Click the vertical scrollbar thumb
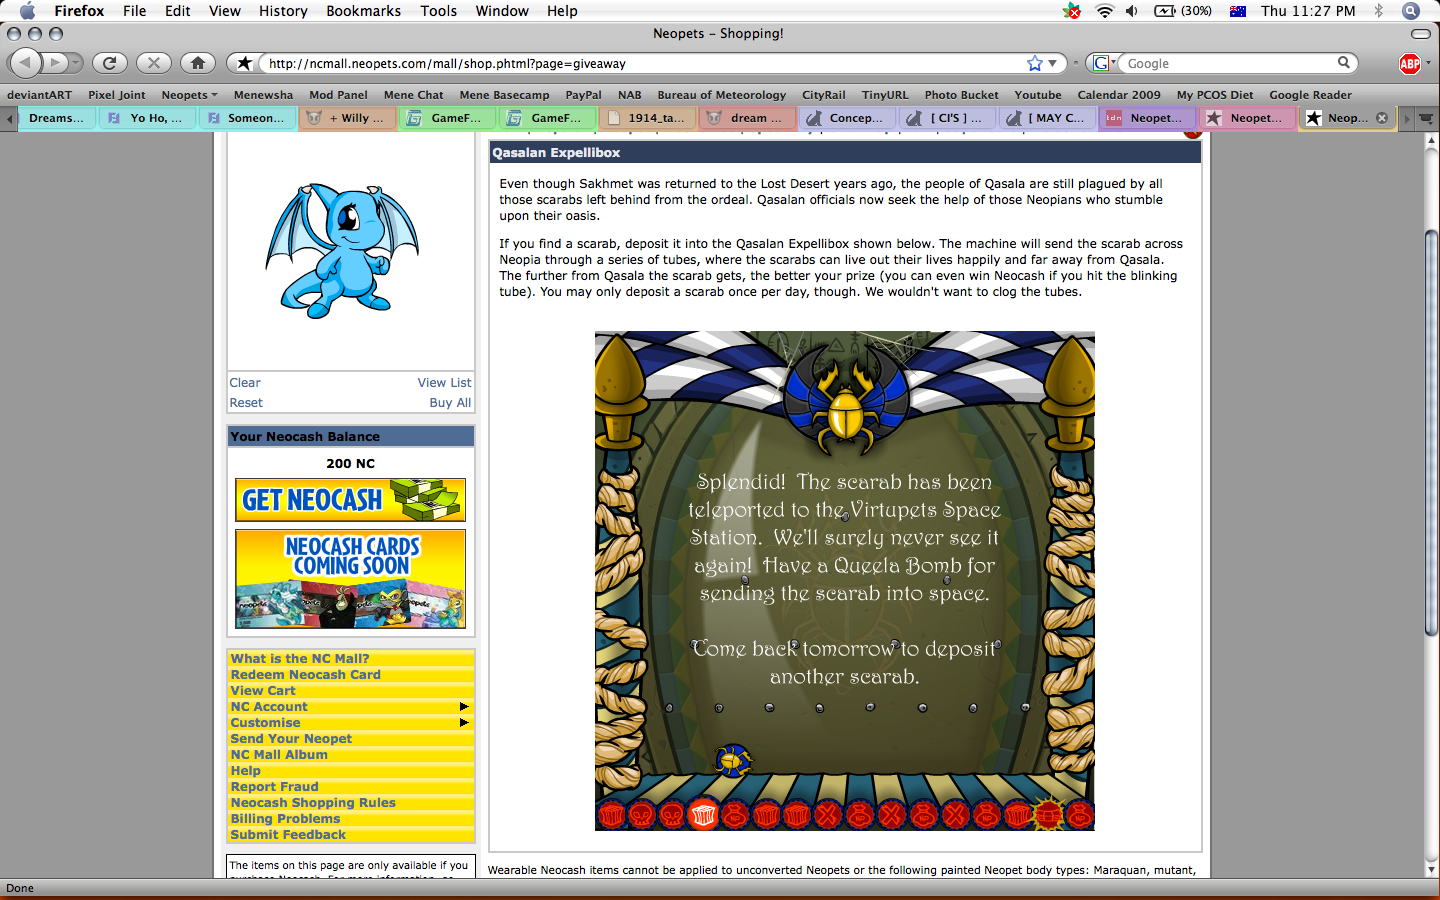 (1431, 432)
